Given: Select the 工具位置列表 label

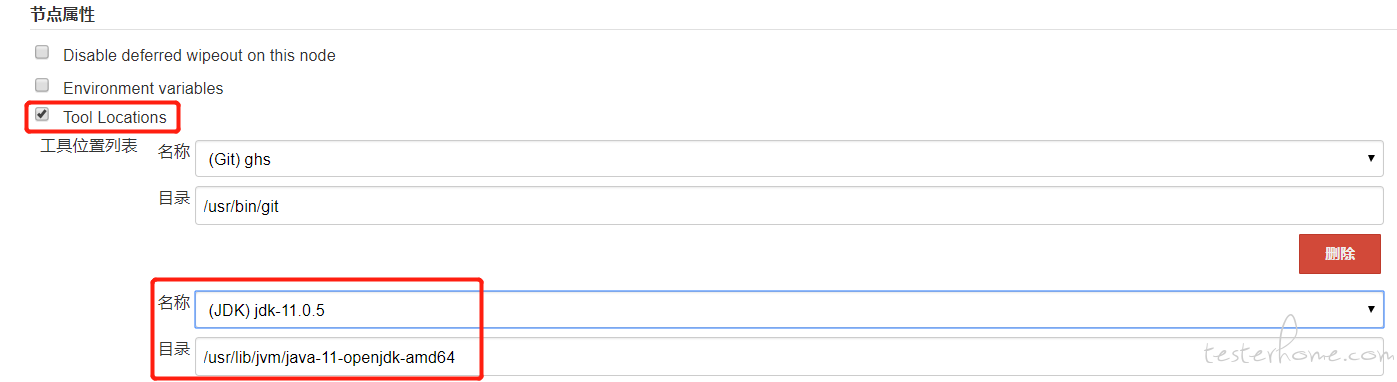Looking at the screenshot, I should 89,146.
